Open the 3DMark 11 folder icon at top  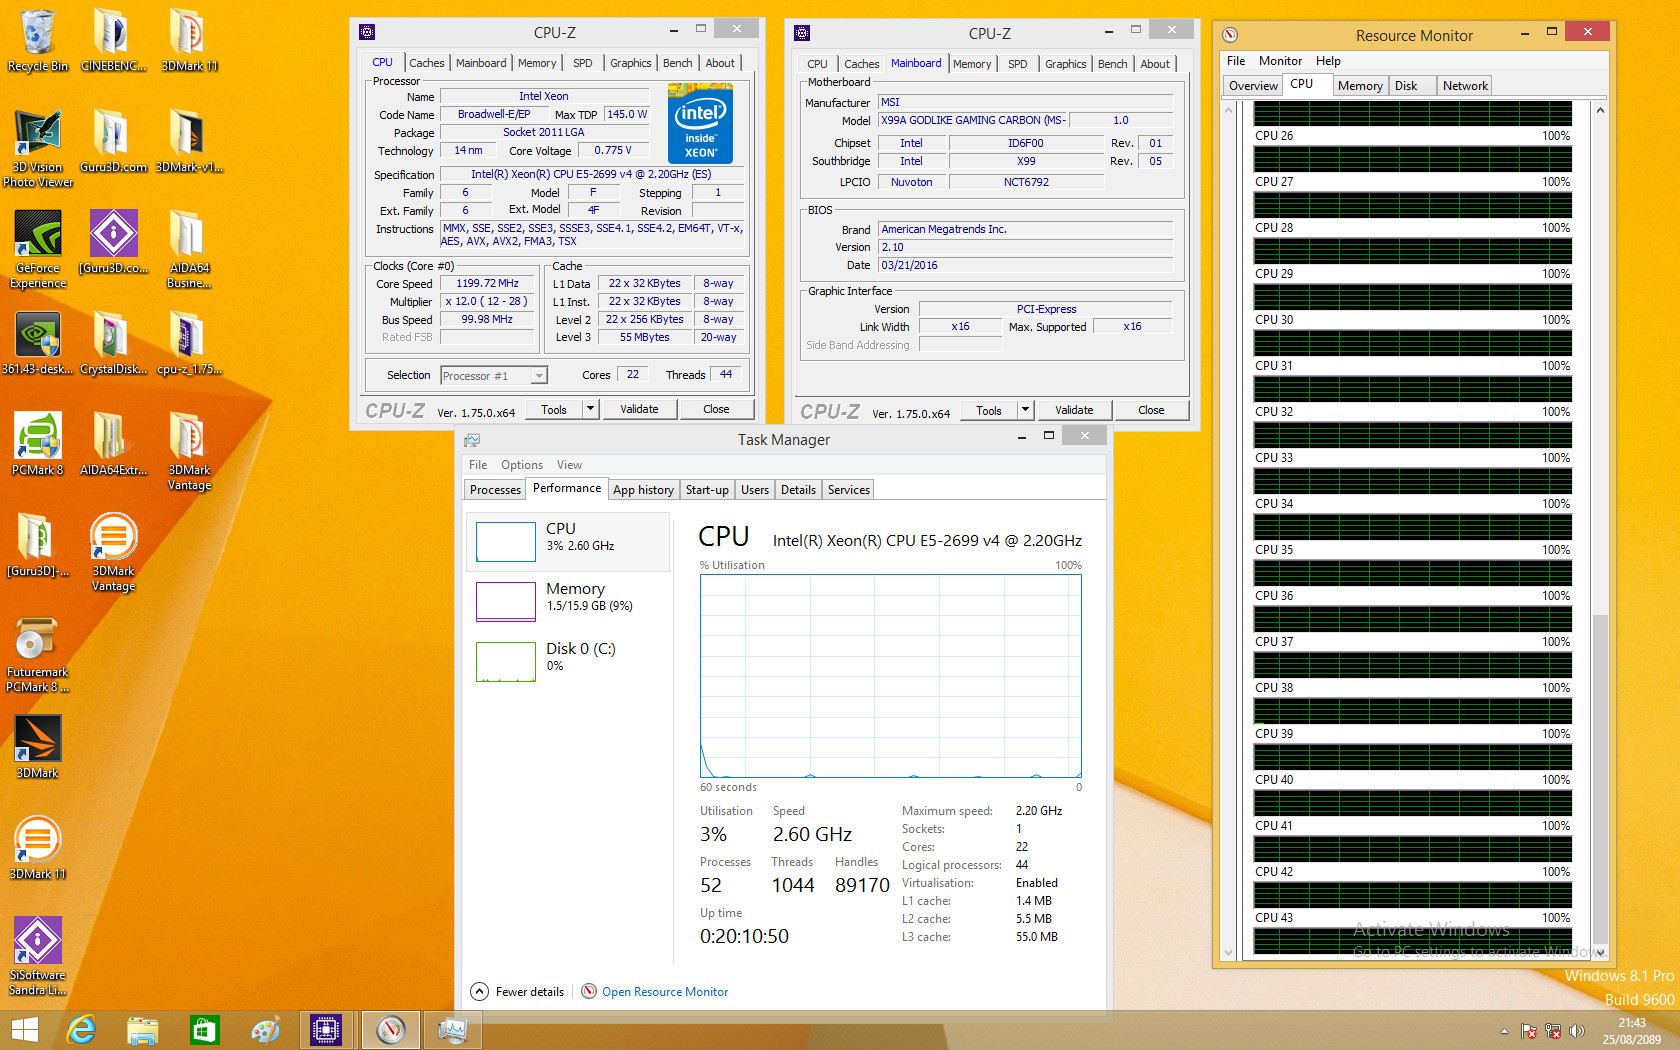tap(189, 40)
